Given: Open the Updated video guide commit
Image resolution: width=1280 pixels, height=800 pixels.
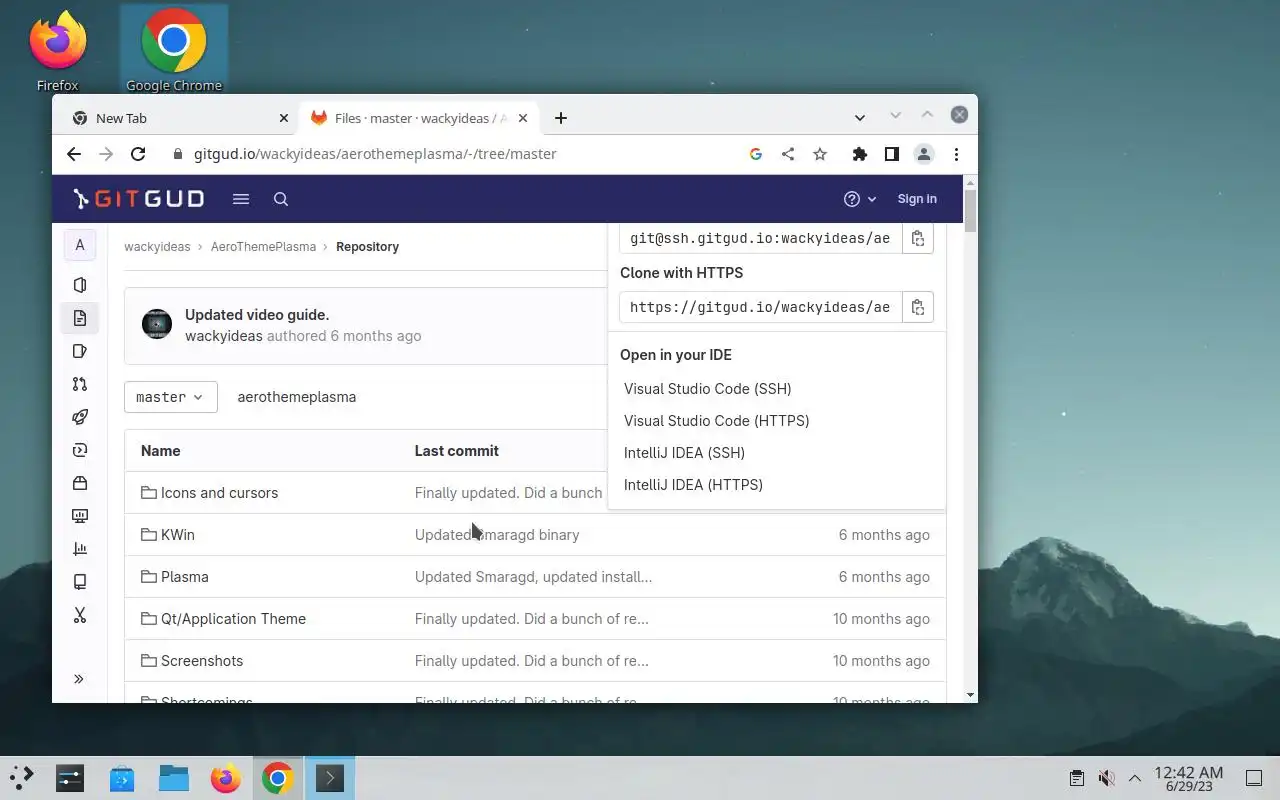Looking at the screenshot, I should [x=257, y=315].
